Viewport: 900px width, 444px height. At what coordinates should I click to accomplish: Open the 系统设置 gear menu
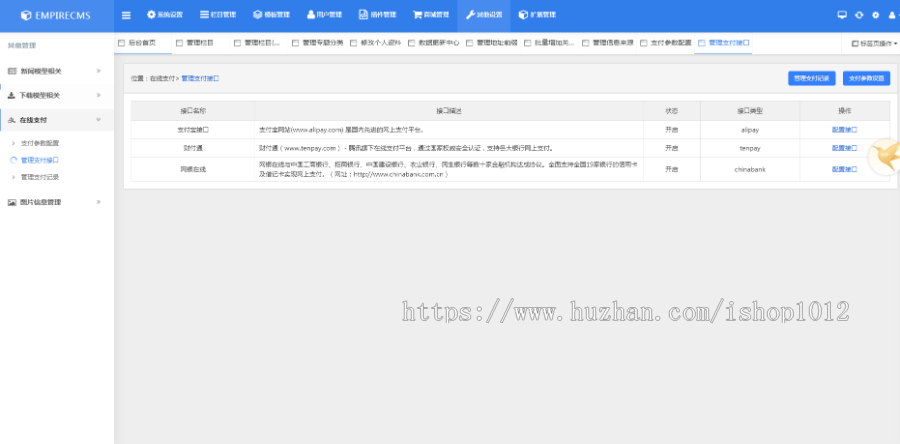point(165,15)
